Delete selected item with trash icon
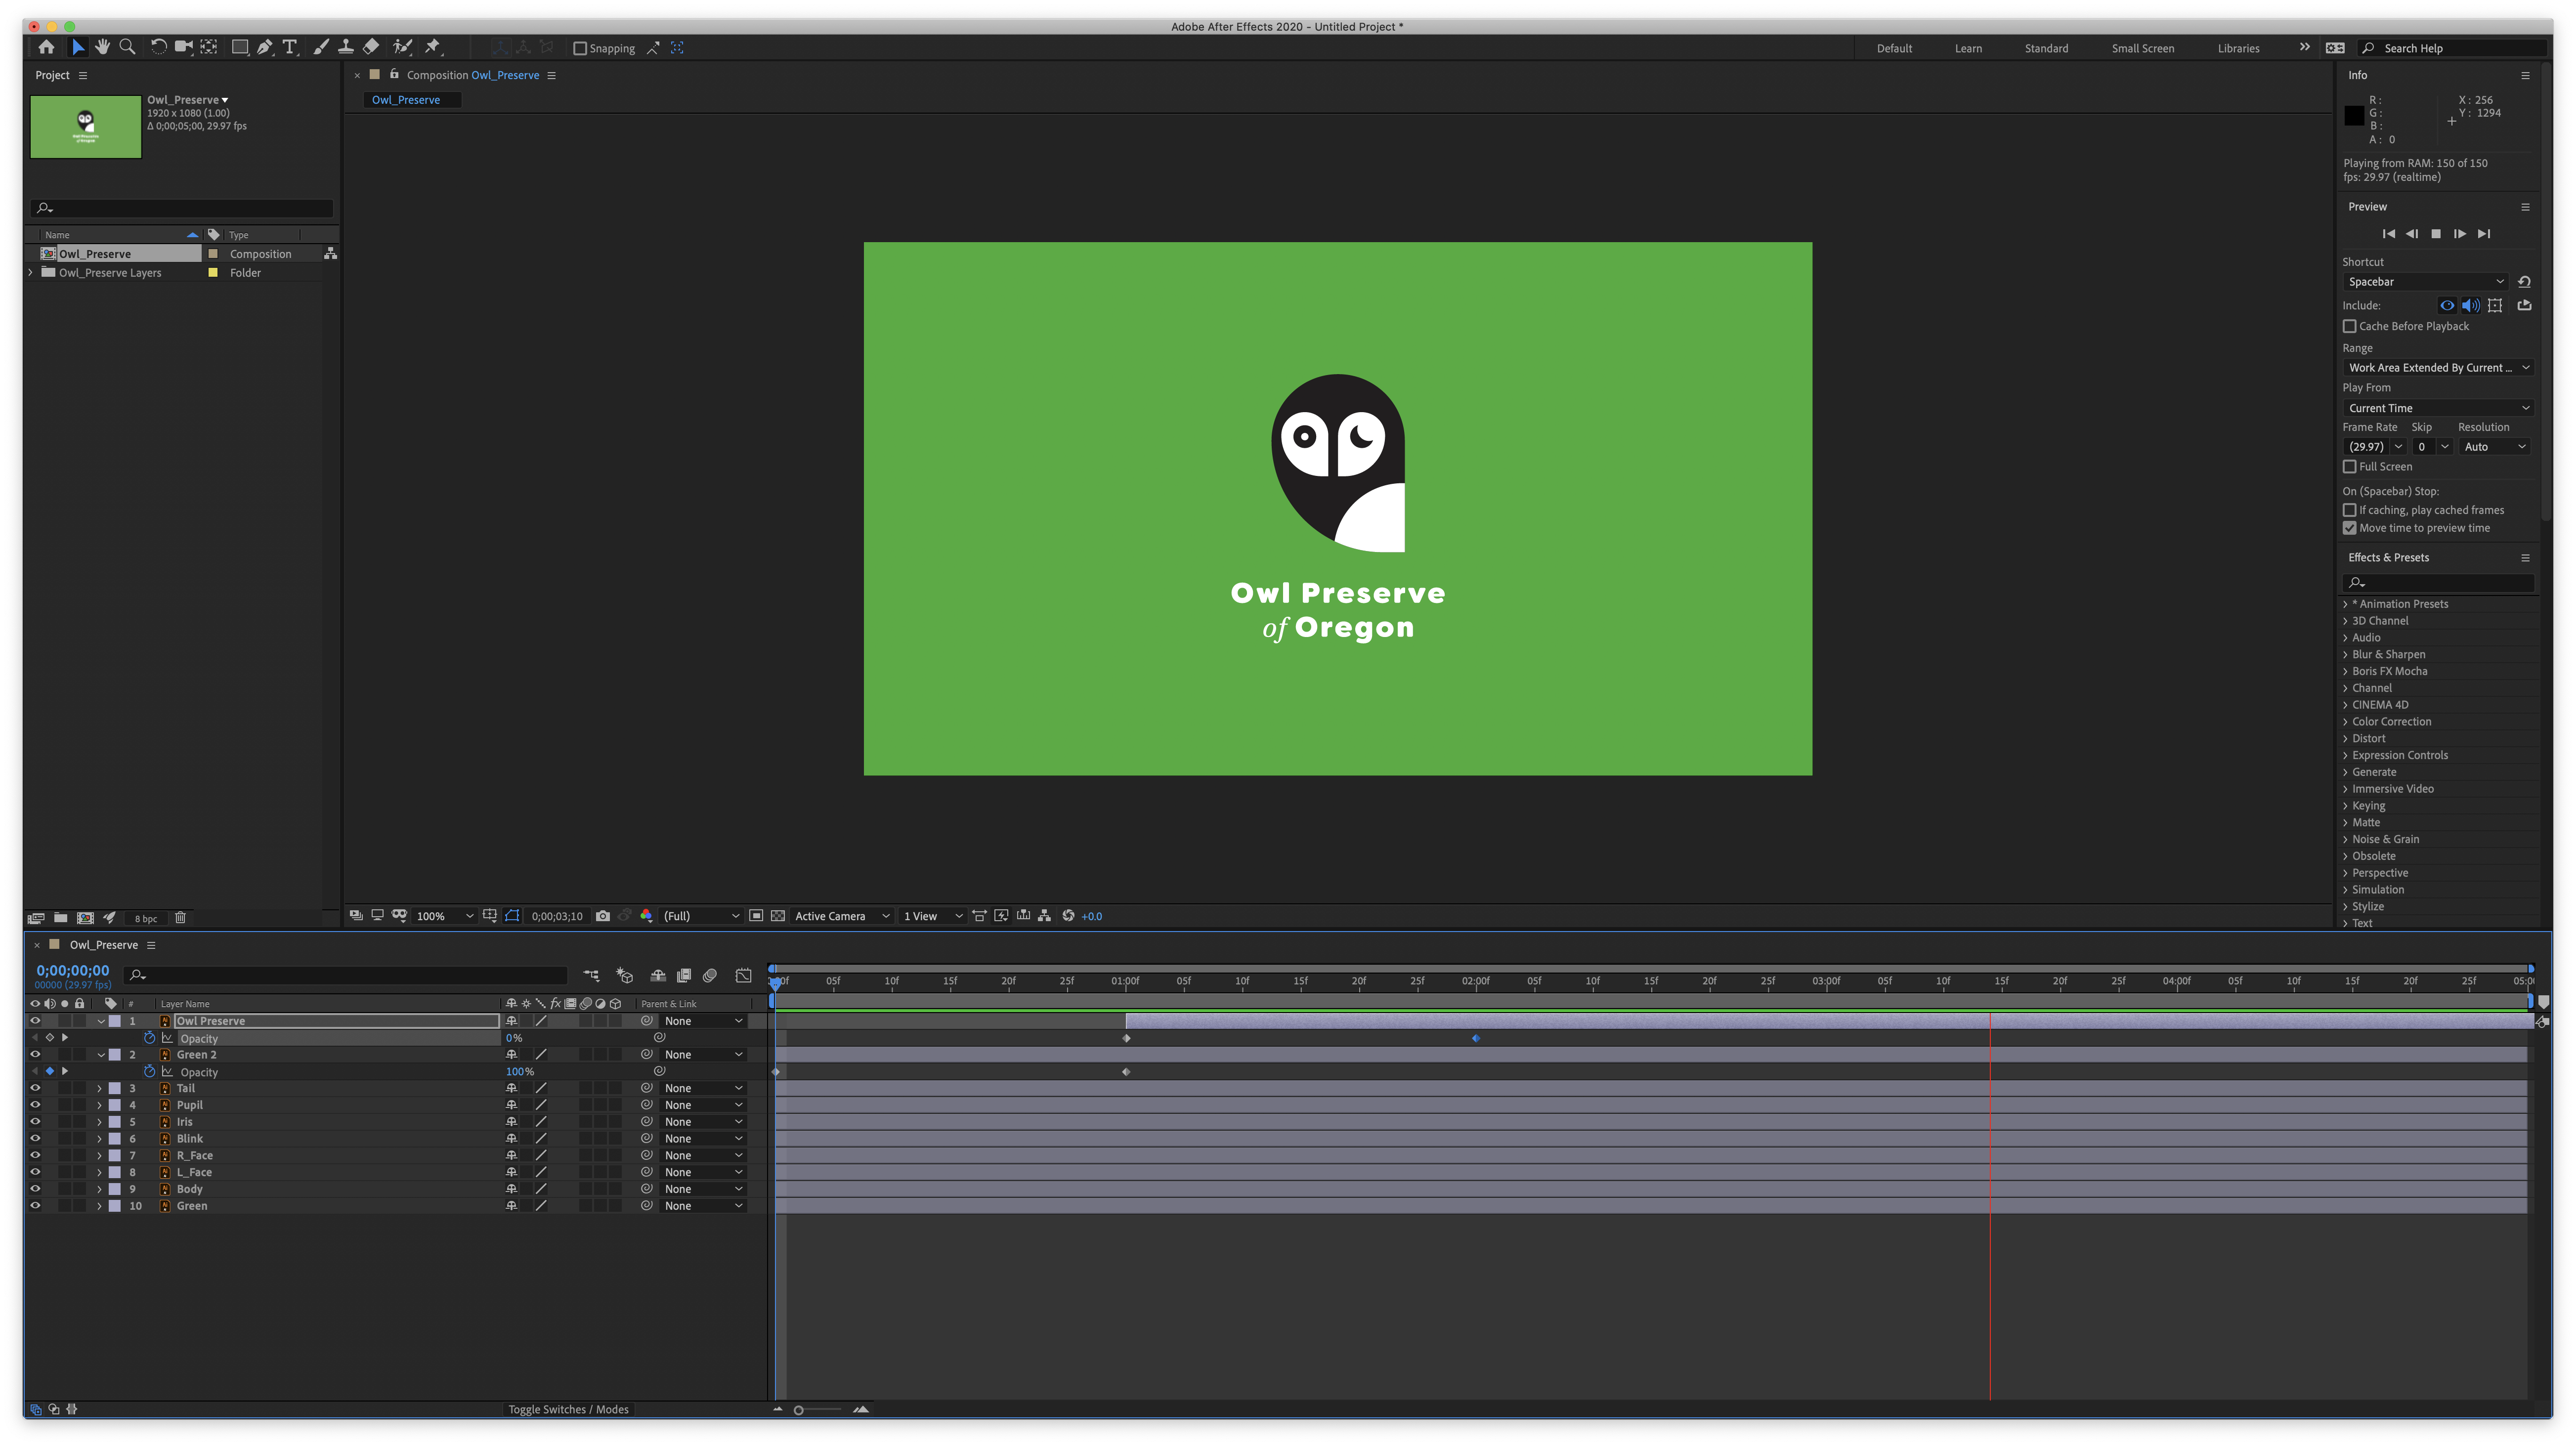 pyautogui.click(x=180, y=918)
